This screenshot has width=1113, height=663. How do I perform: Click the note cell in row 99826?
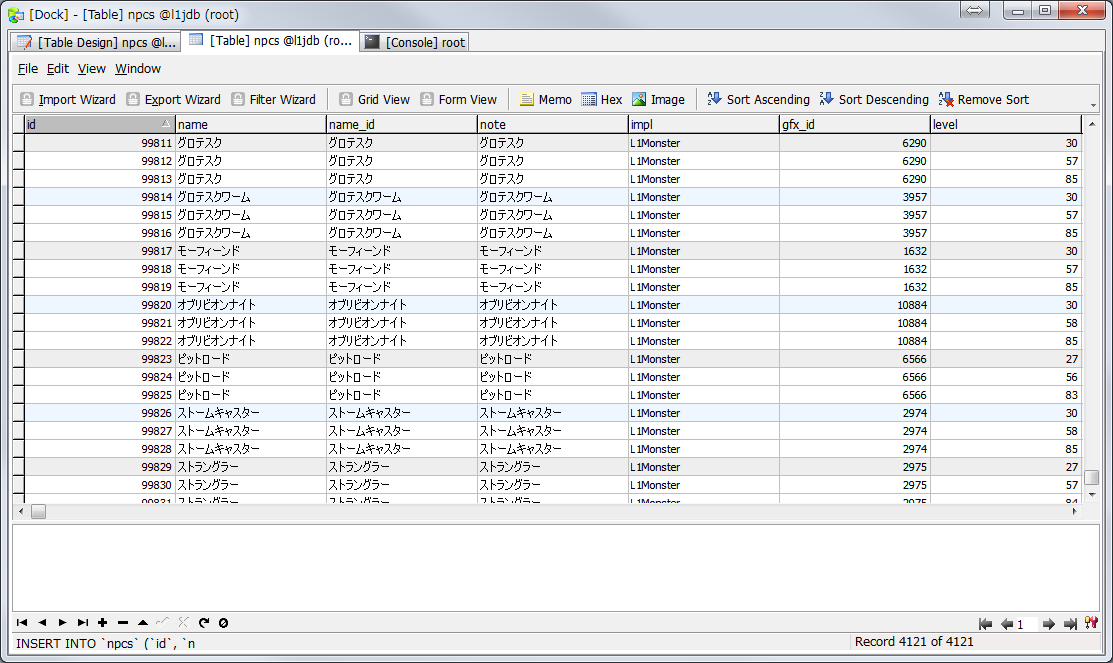(553, 412)
